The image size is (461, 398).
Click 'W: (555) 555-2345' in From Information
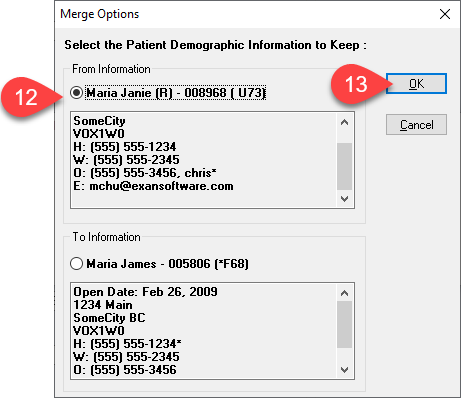pos(126,160)
